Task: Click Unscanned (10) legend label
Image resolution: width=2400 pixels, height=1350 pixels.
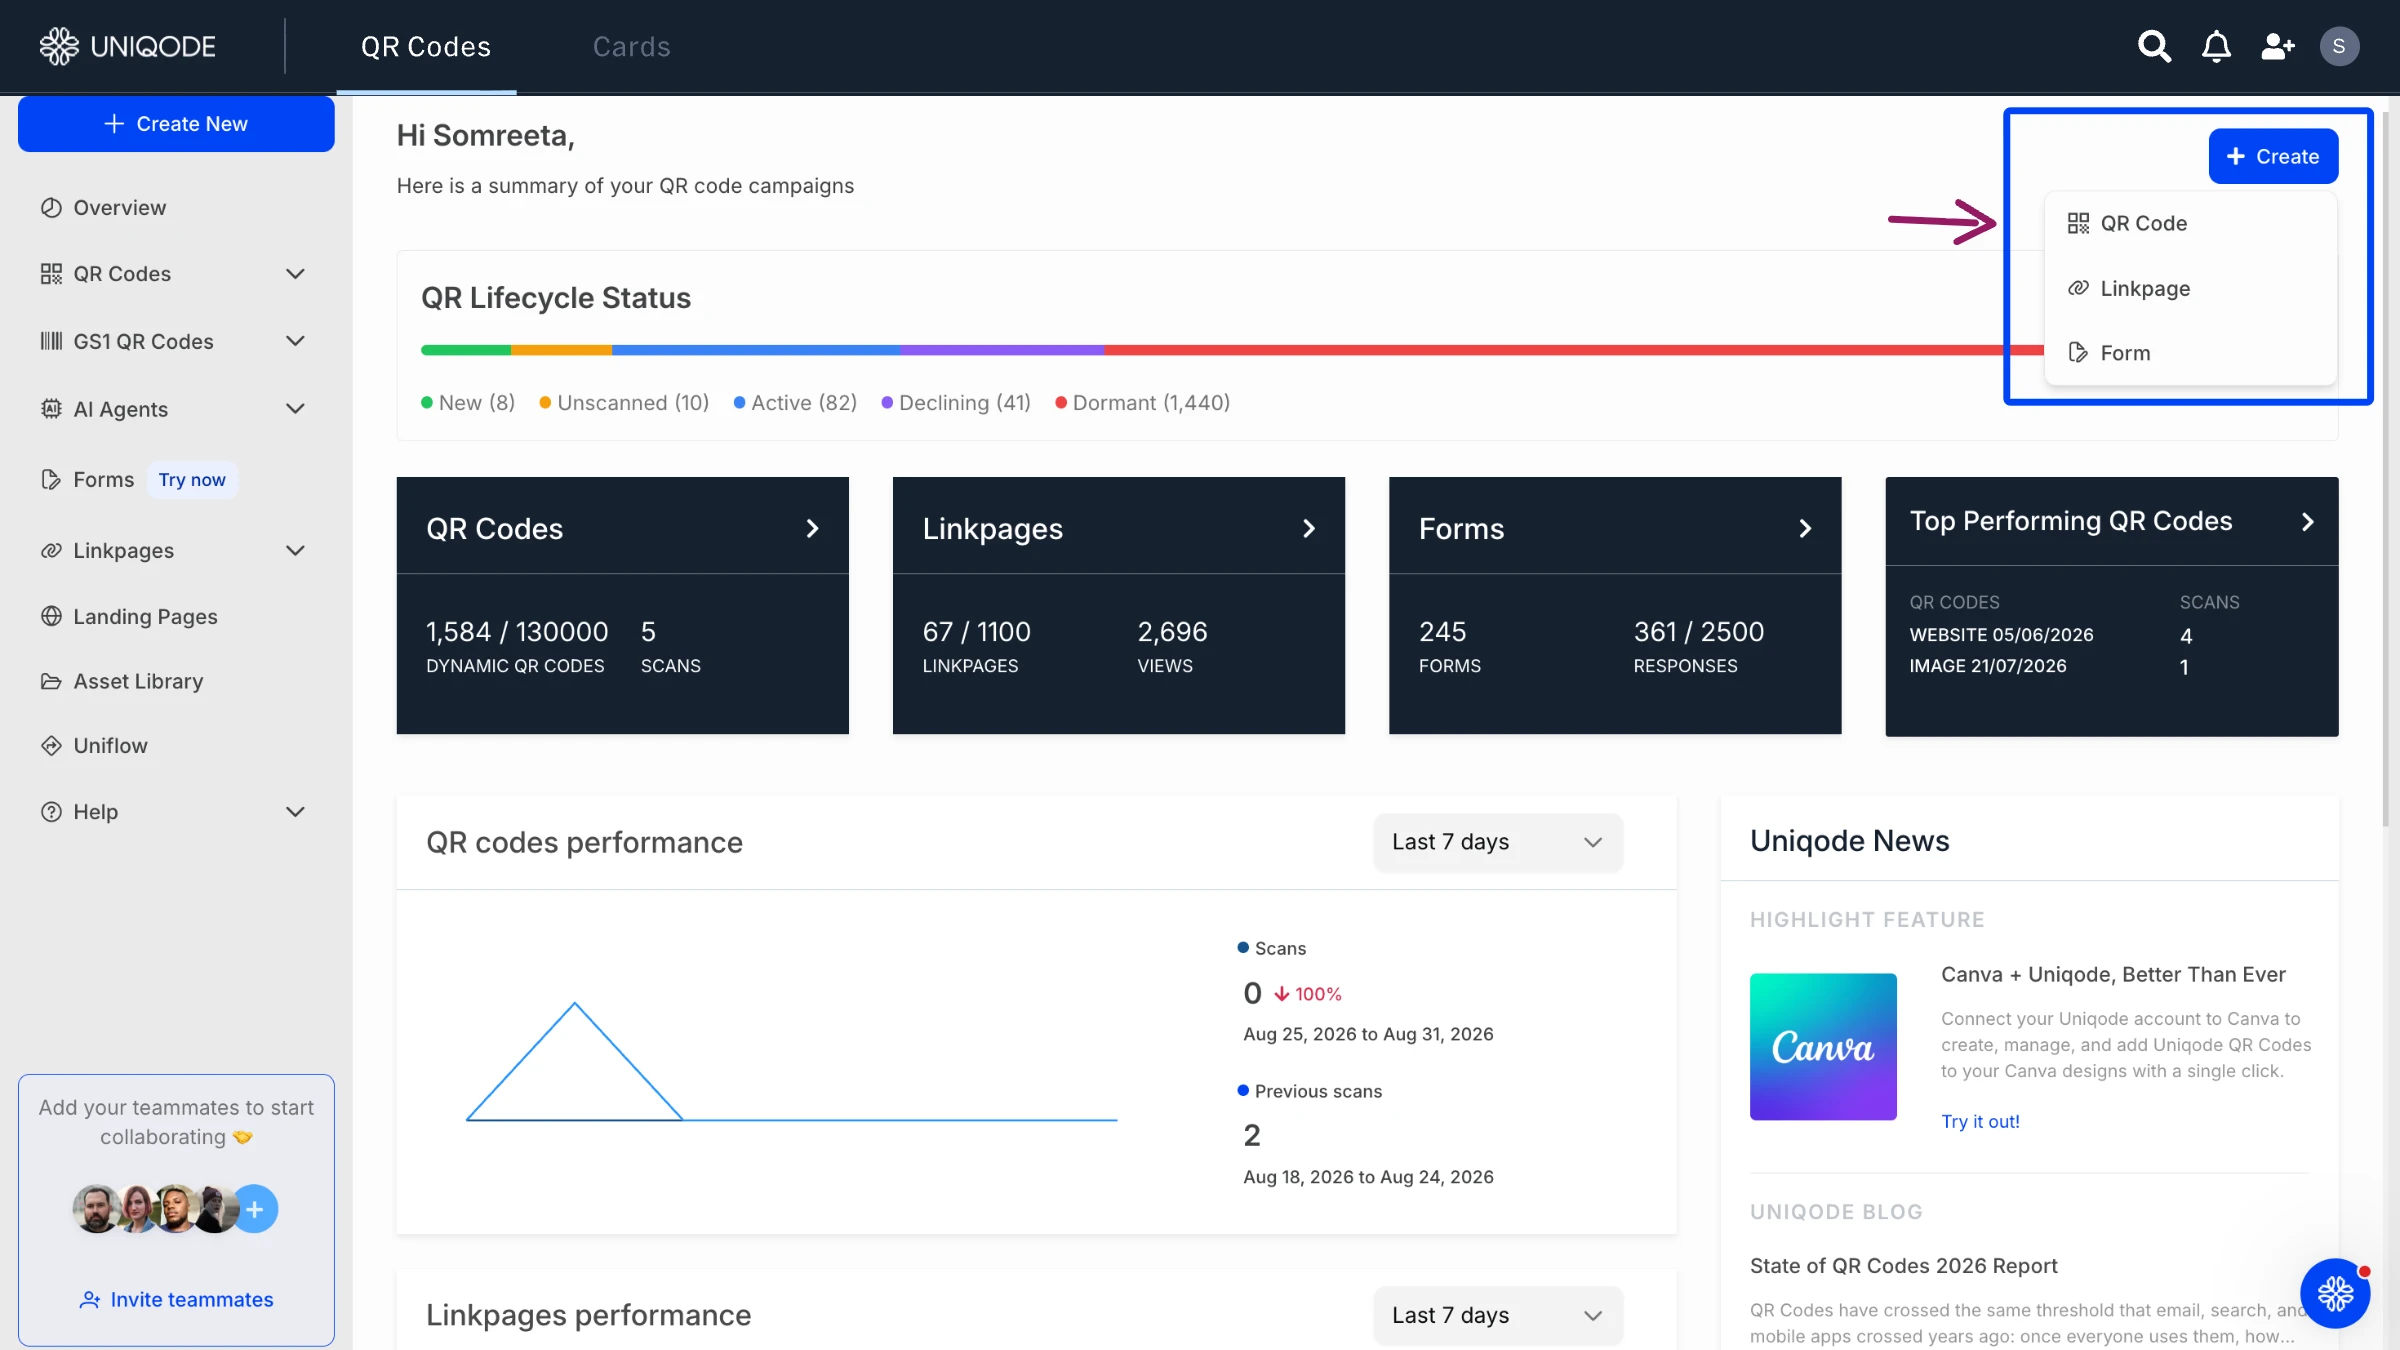Action: (x=624, y=403)
